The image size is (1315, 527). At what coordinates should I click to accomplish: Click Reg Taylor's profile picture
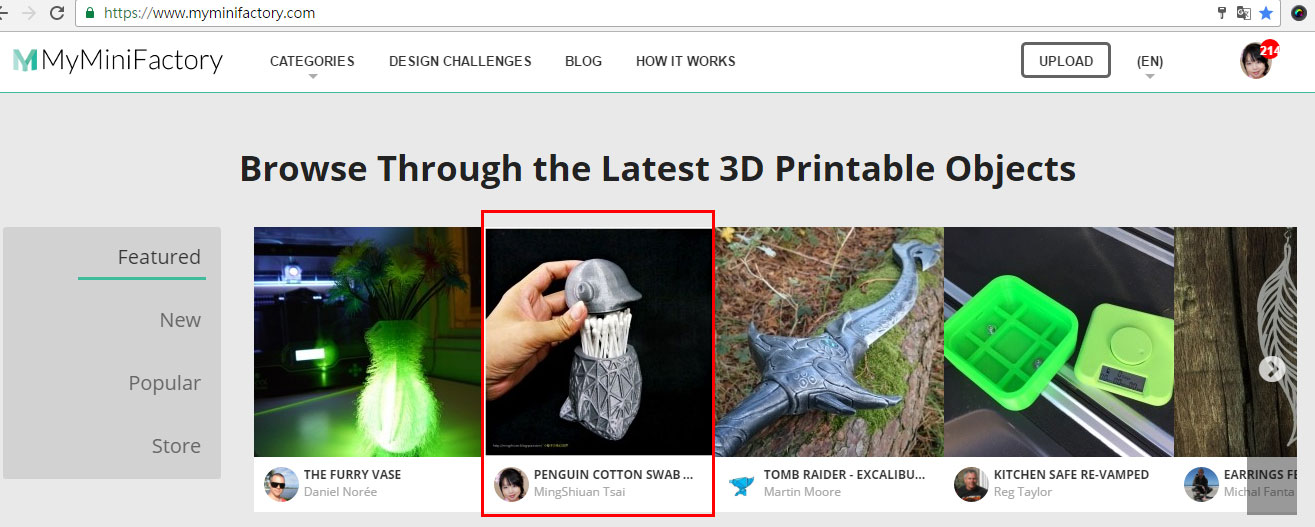click(971, 484)
